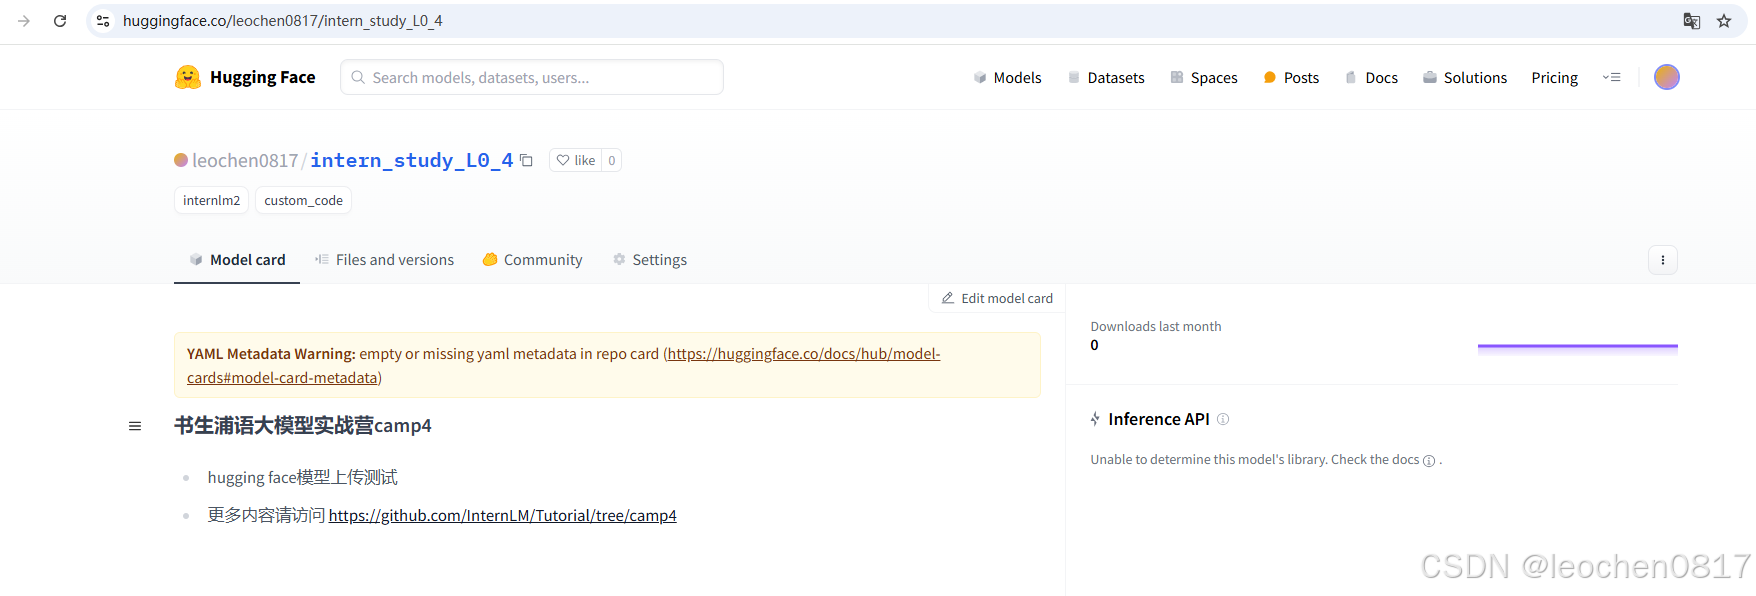Click the intern_study_L0_4 model name
The width and height of the screenshot is (1756, 596).
412,160
